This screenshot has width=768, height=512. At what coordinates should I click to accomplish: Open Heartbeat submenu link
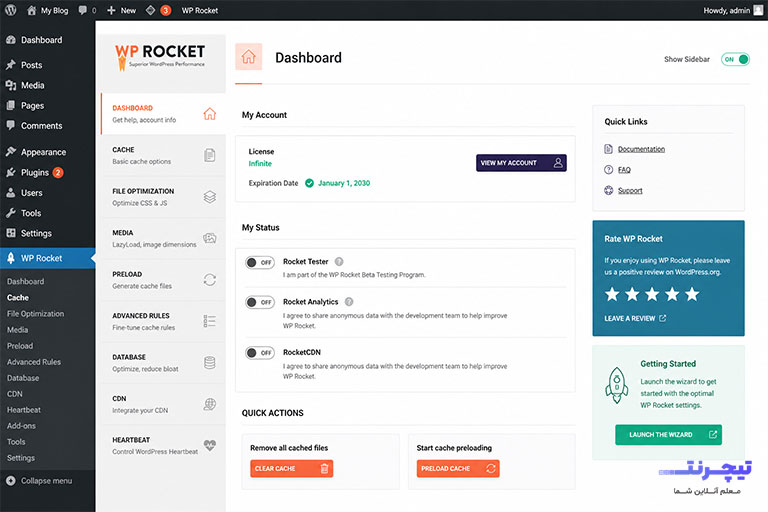point(24,410)
